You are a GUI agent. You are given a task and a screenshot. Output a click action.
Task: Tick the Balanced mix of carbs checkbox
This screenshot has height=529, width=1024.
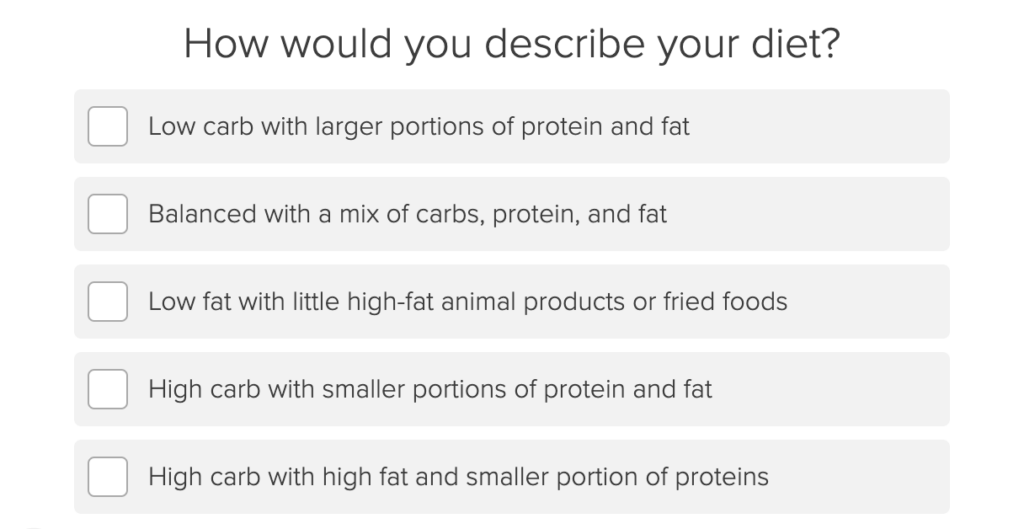(x=108, y=214)
